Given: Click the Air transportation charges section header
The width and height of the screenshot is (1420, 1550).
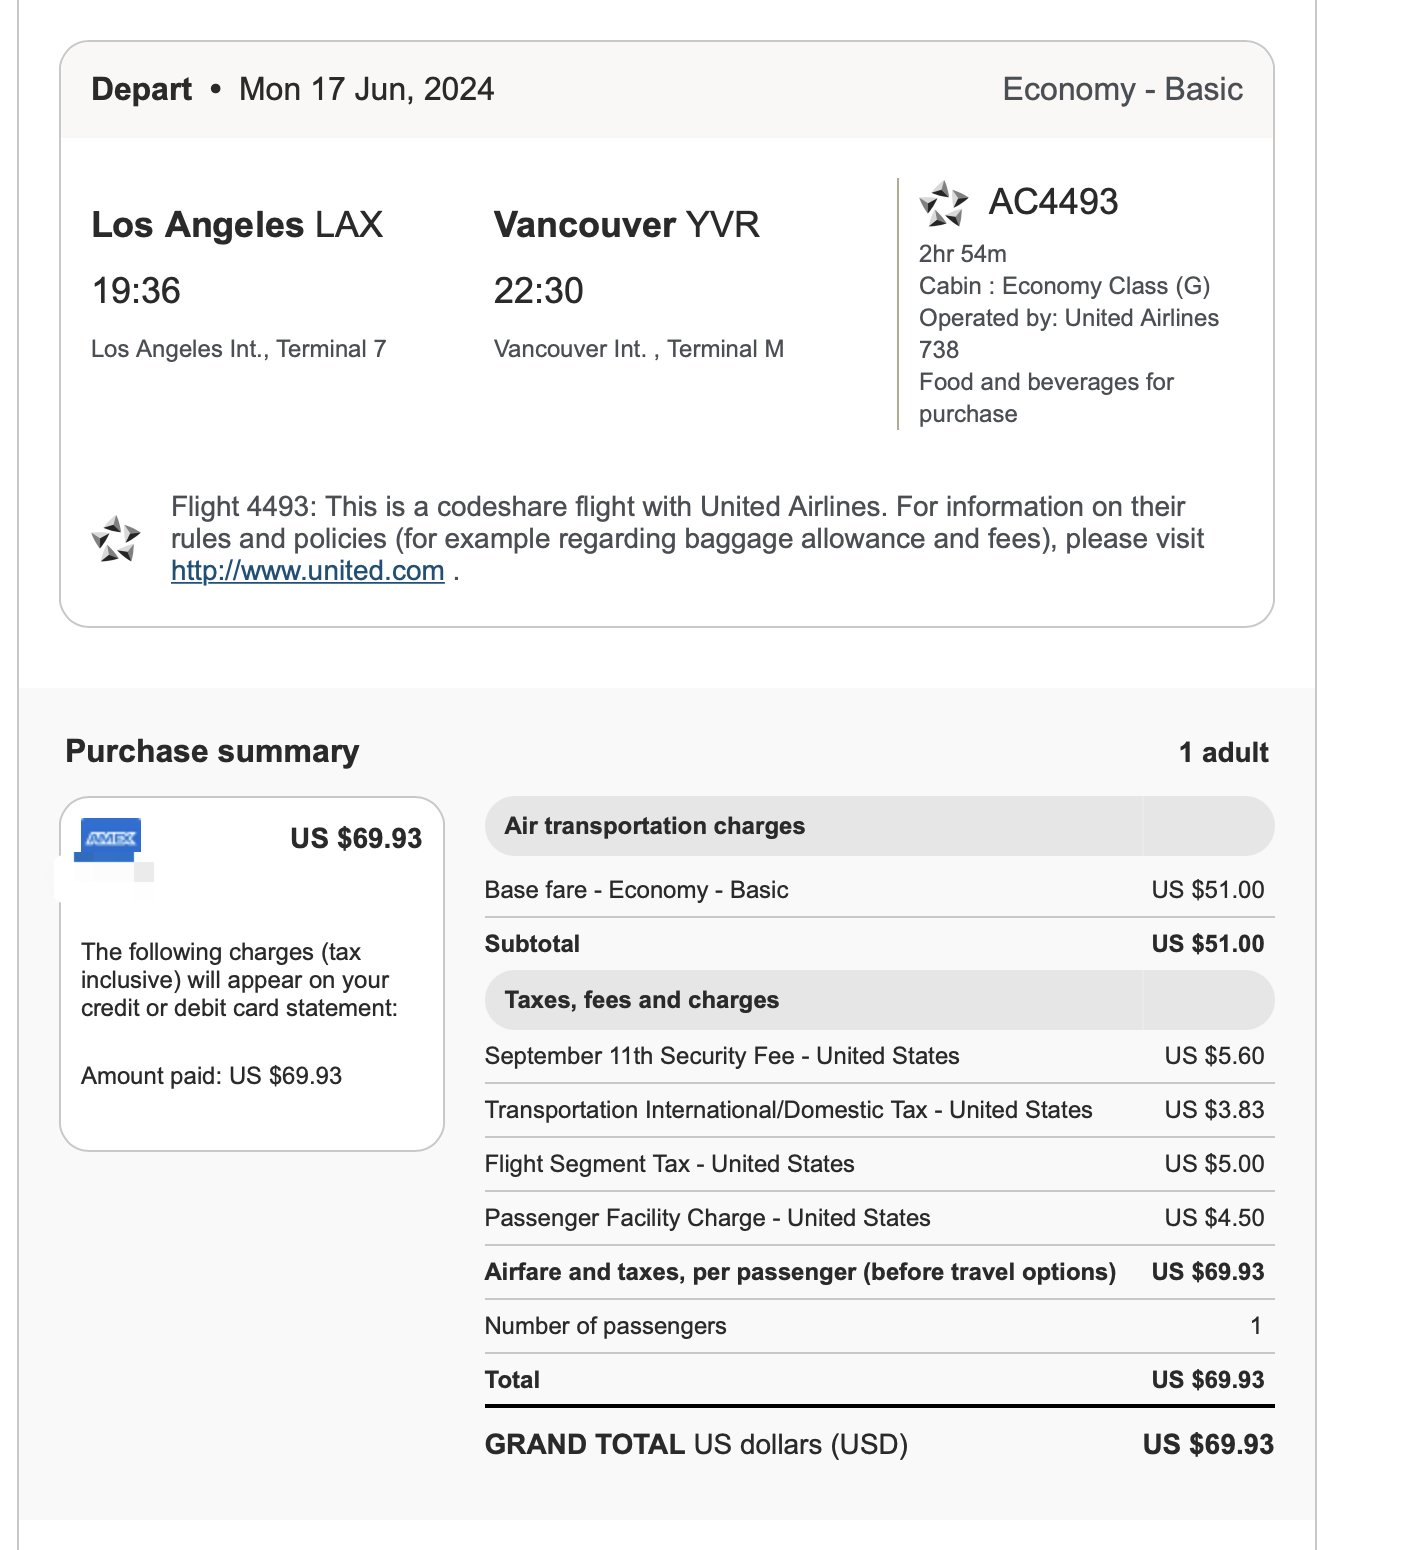Looking at the screenshot, I should point(654,826).
